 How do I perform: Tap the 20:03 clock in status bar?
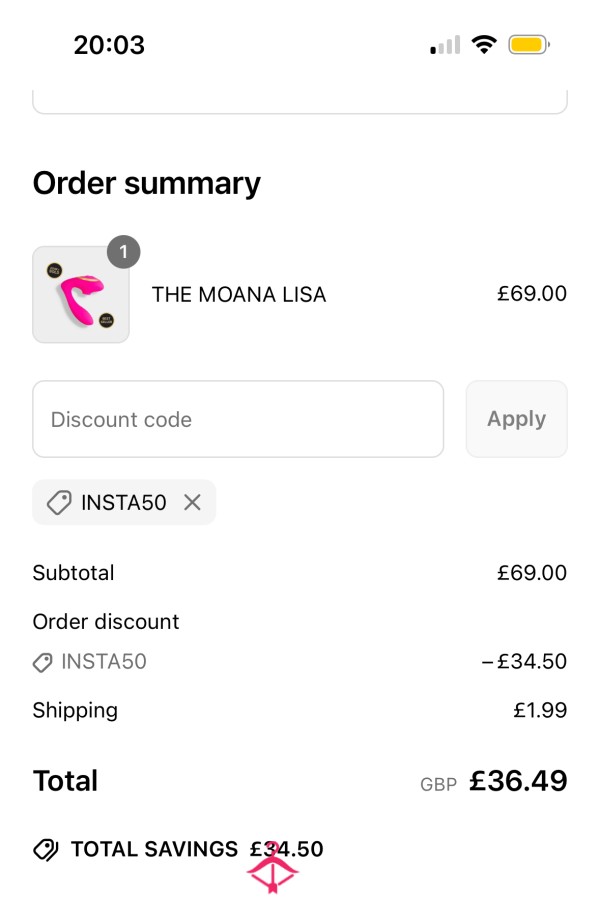click(x=109, y=45)
